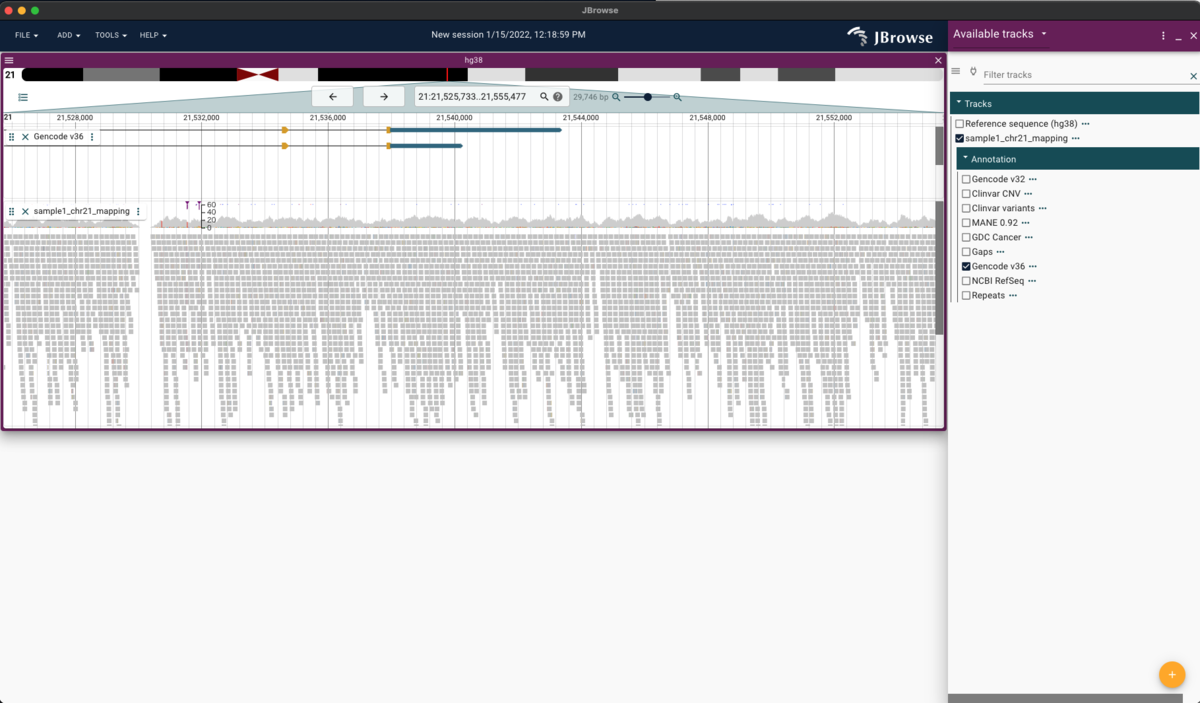Click the orange add floating button
This screenshot has height=703, width=1200.
pos(1172,674)
